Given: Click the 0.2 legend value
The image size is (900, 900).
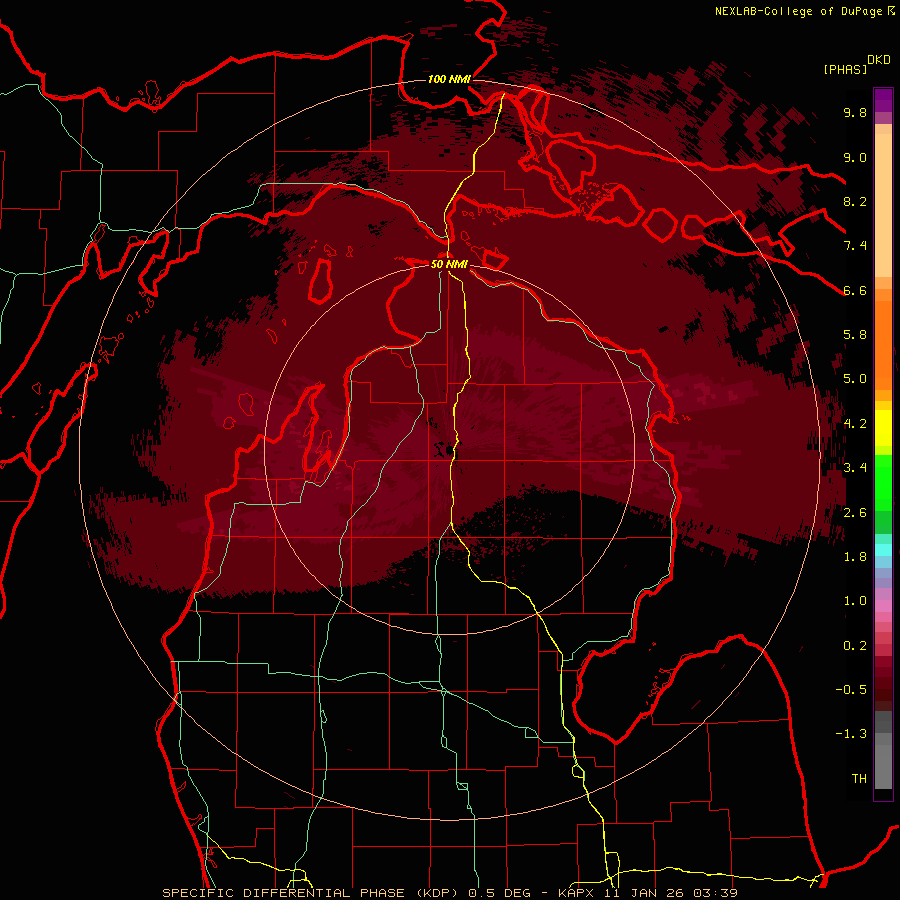Looking at the screenshot, I should [855, 646].
